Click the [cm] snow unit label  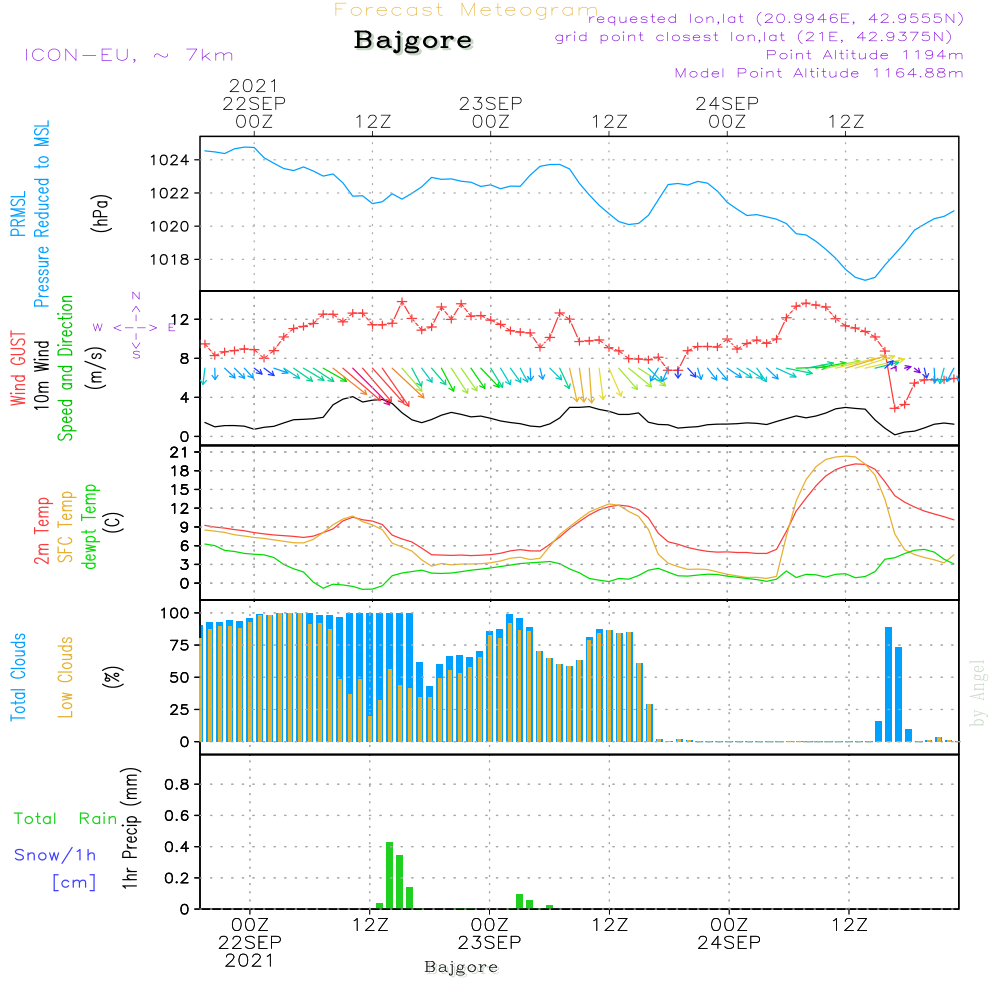(74, 883)
